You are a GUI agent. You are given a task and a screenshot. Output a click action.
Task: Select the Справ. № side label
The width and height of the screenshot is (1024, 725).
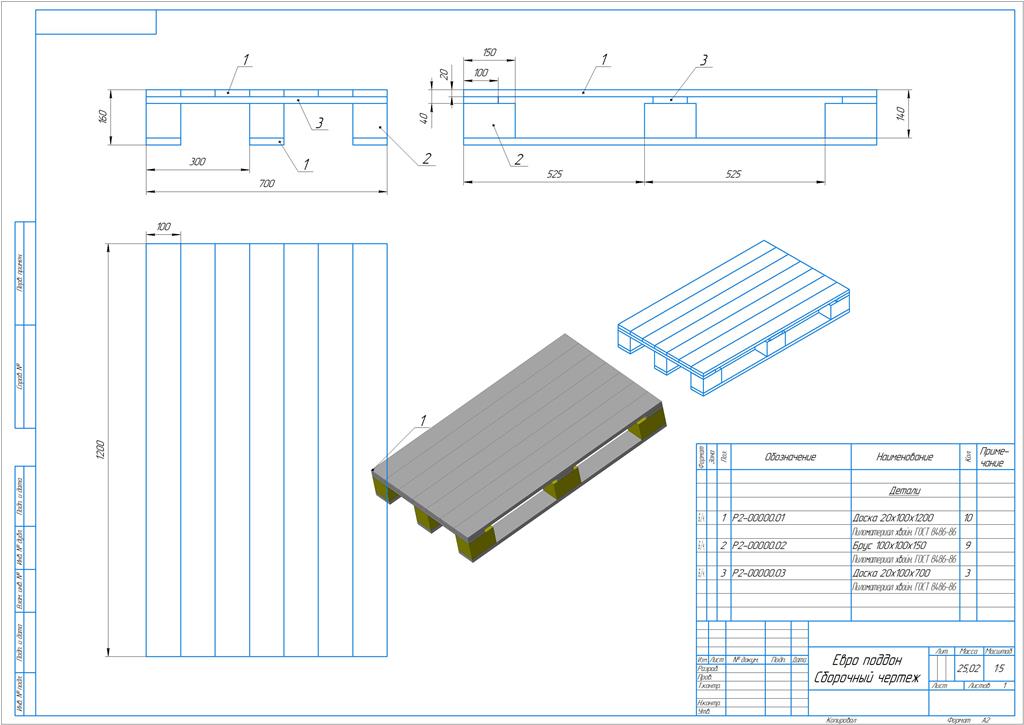(20, 377)
